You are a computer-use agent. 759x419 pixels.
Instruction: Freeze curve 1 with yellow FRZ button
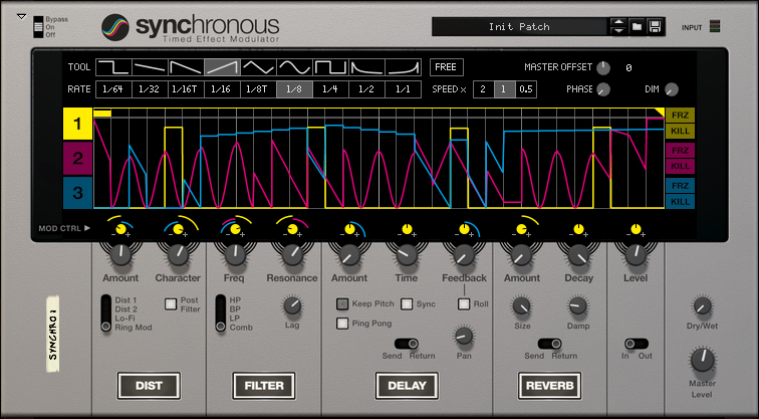(x=680, y=116)
